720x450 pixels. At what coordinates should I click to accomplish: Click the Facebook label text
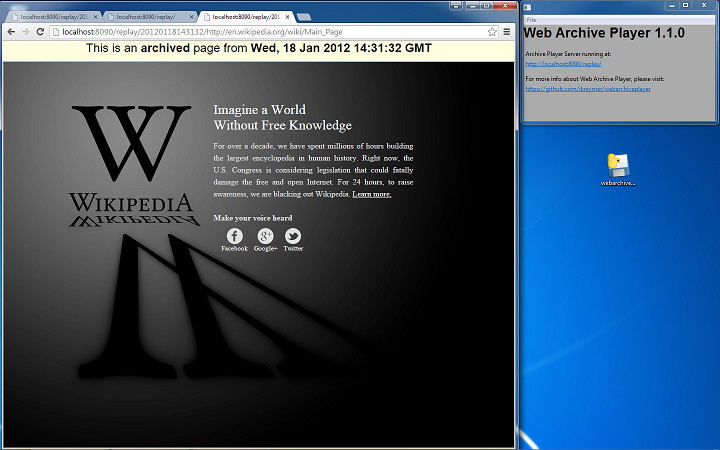pos(235,248)
